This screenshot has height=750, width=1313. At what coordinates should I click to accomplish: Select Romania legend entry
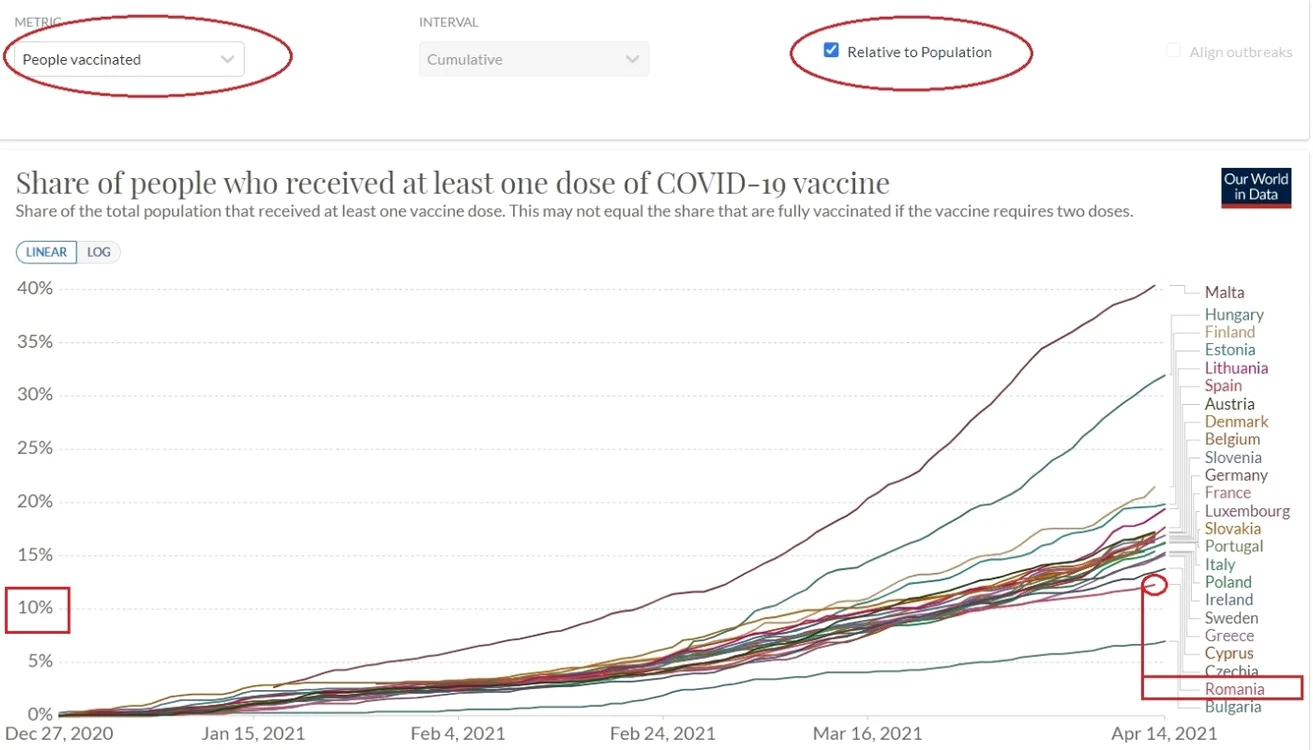pyautogui.click(x=1234, y=689)
